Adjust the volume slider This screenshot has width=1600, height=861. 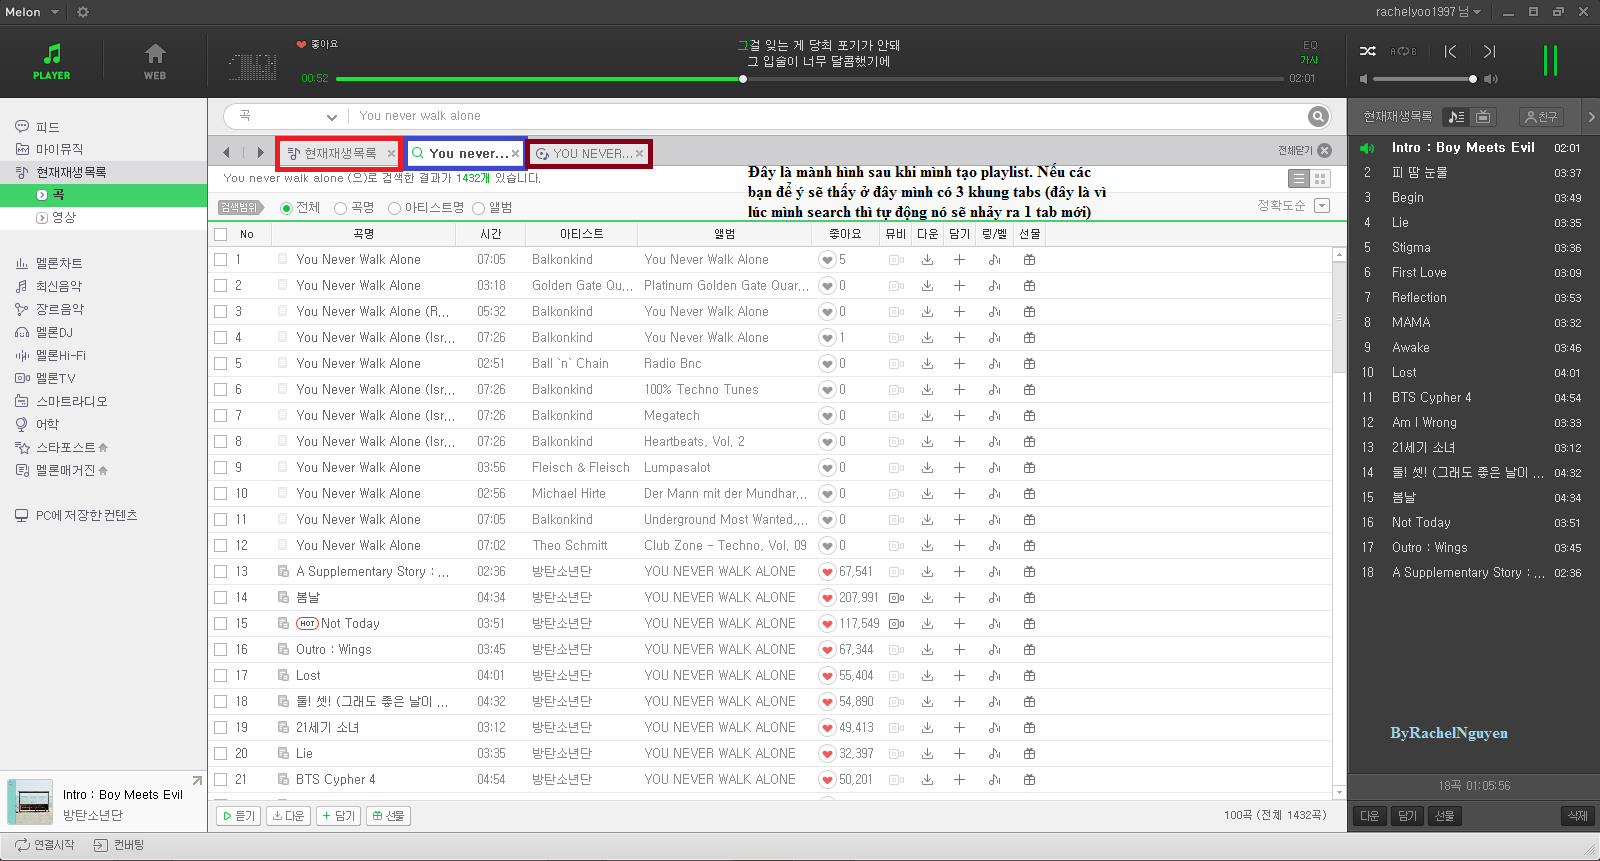(1425, 78)
